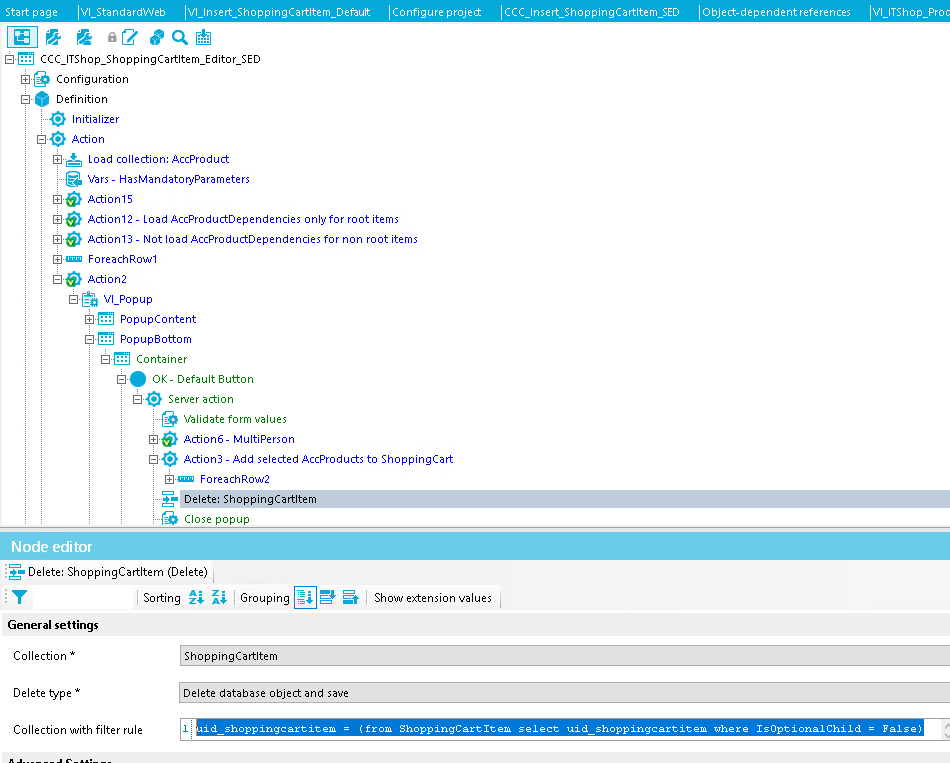Expand the ForeachRow2 node
The image size is (950, 763).
170,479
